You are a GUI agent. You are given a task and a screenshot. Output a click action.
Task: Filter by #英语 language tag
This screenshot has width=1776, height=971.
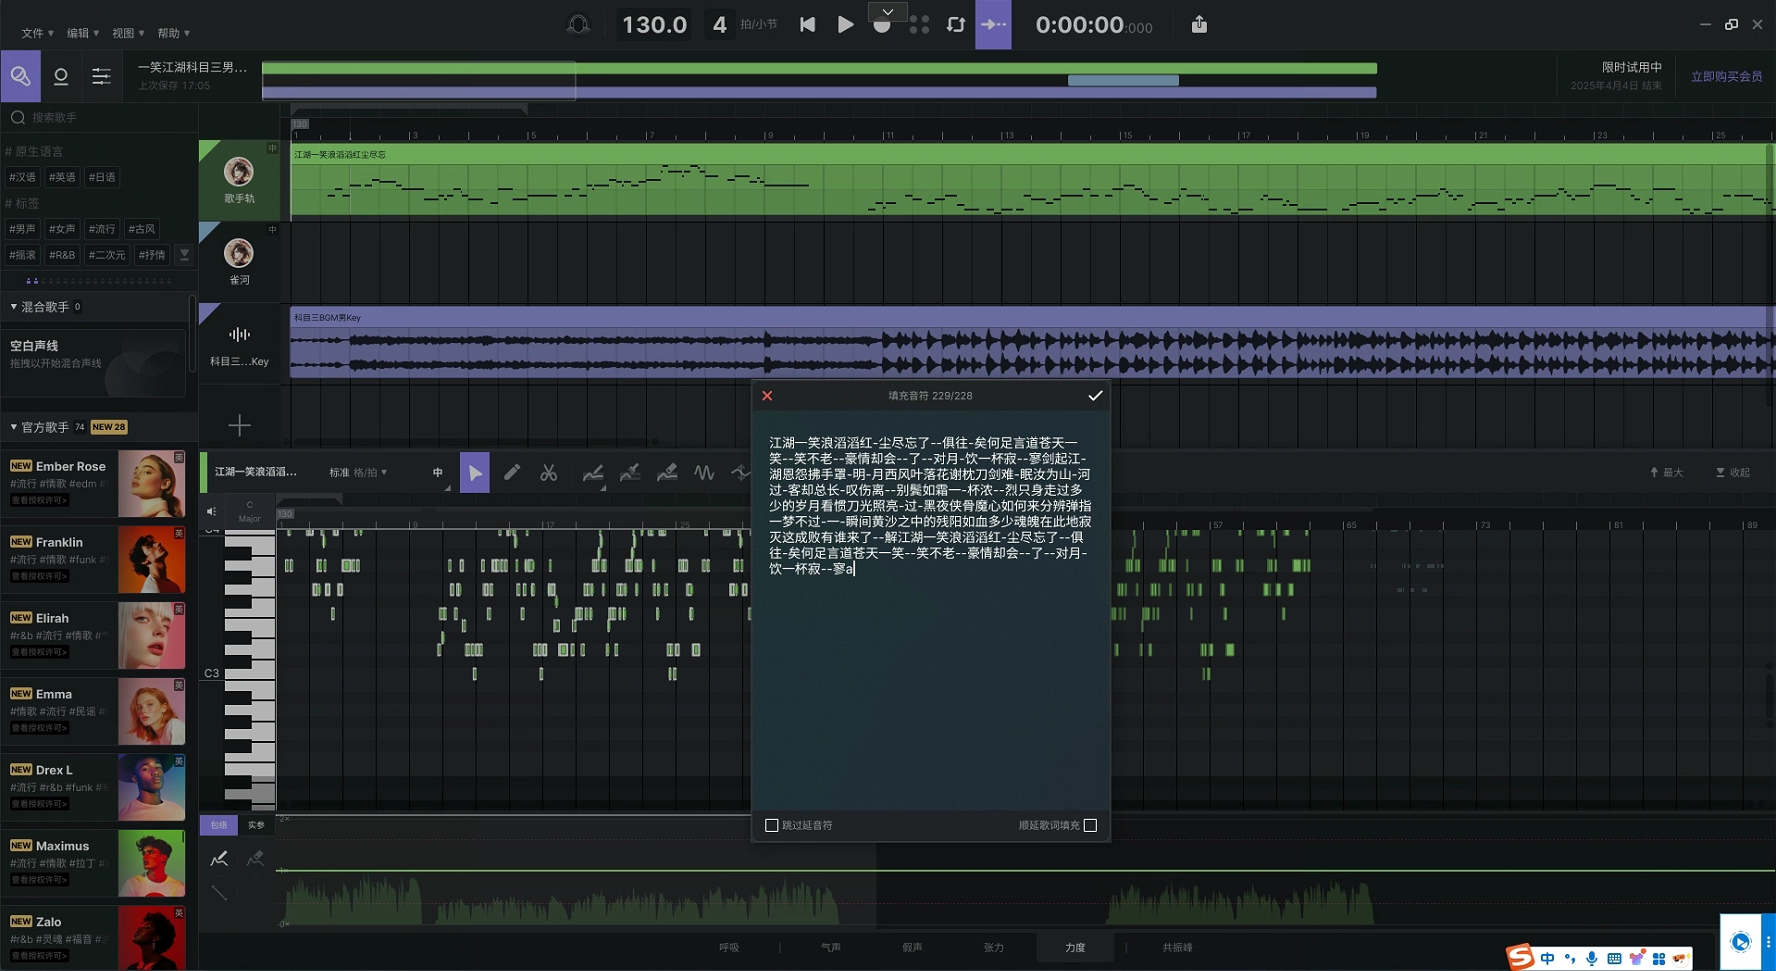pyautogui.click(x=62, y=177)
